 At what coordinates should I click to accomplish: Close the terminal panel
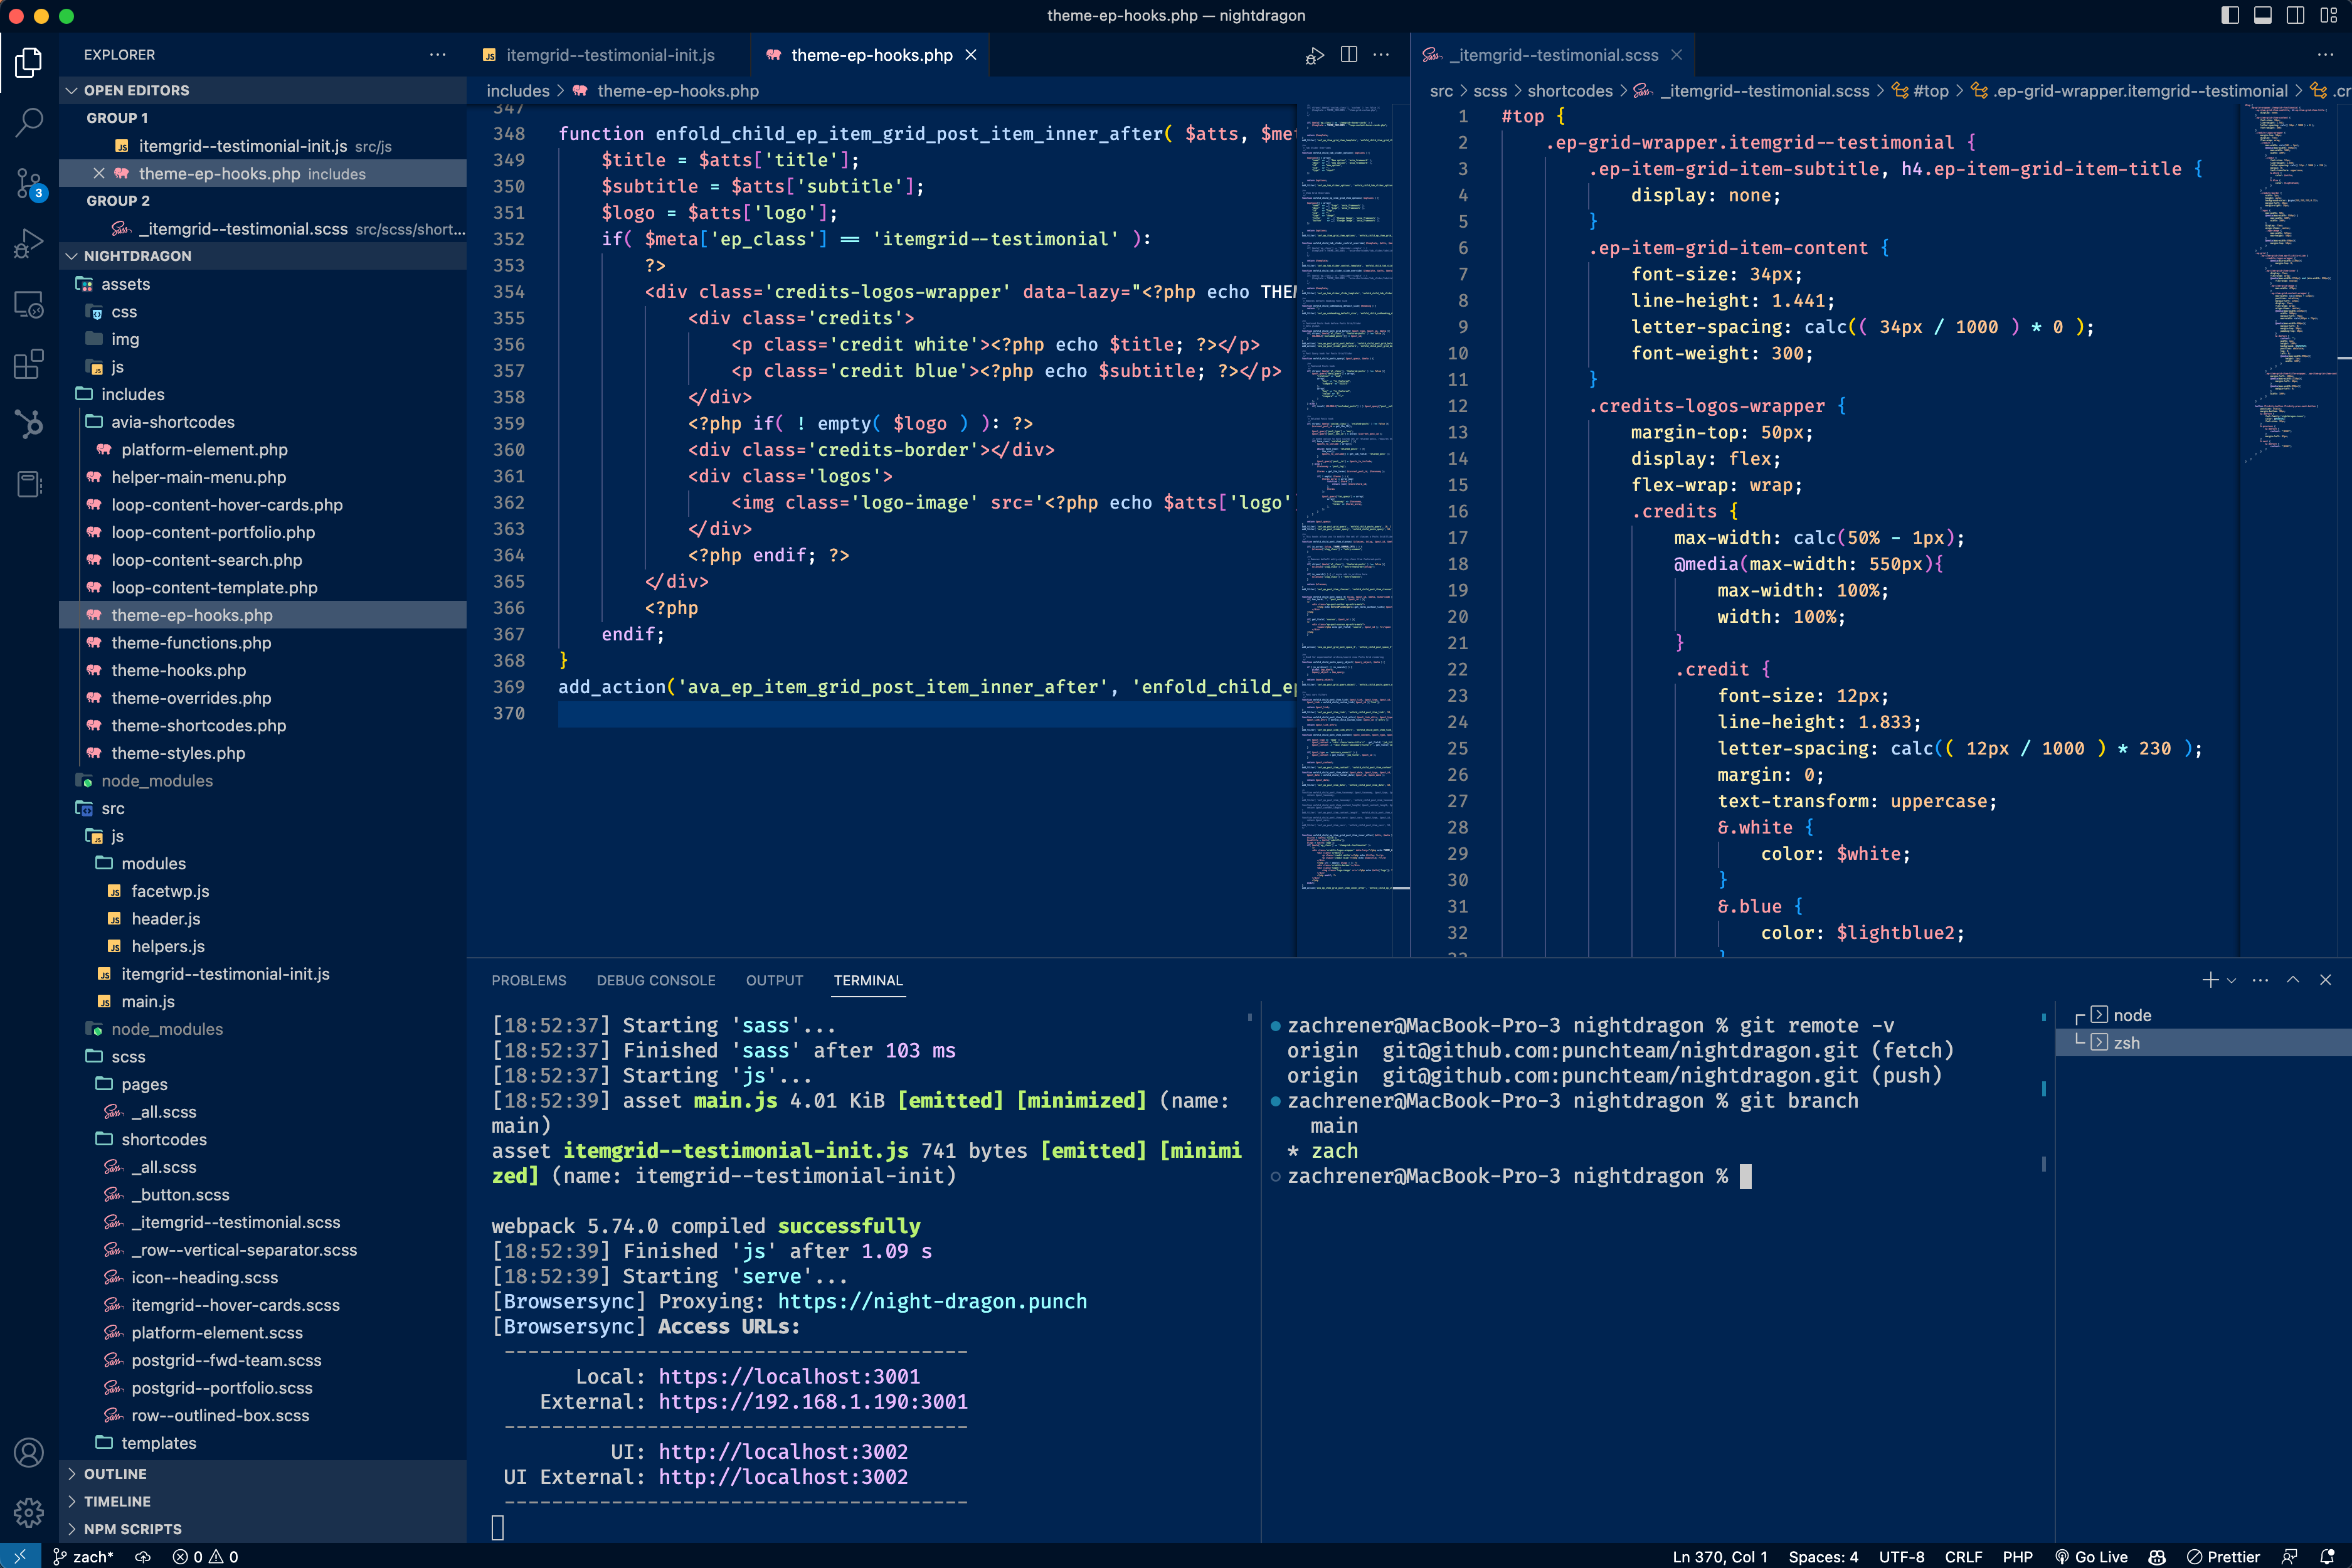click(2325, 980)
